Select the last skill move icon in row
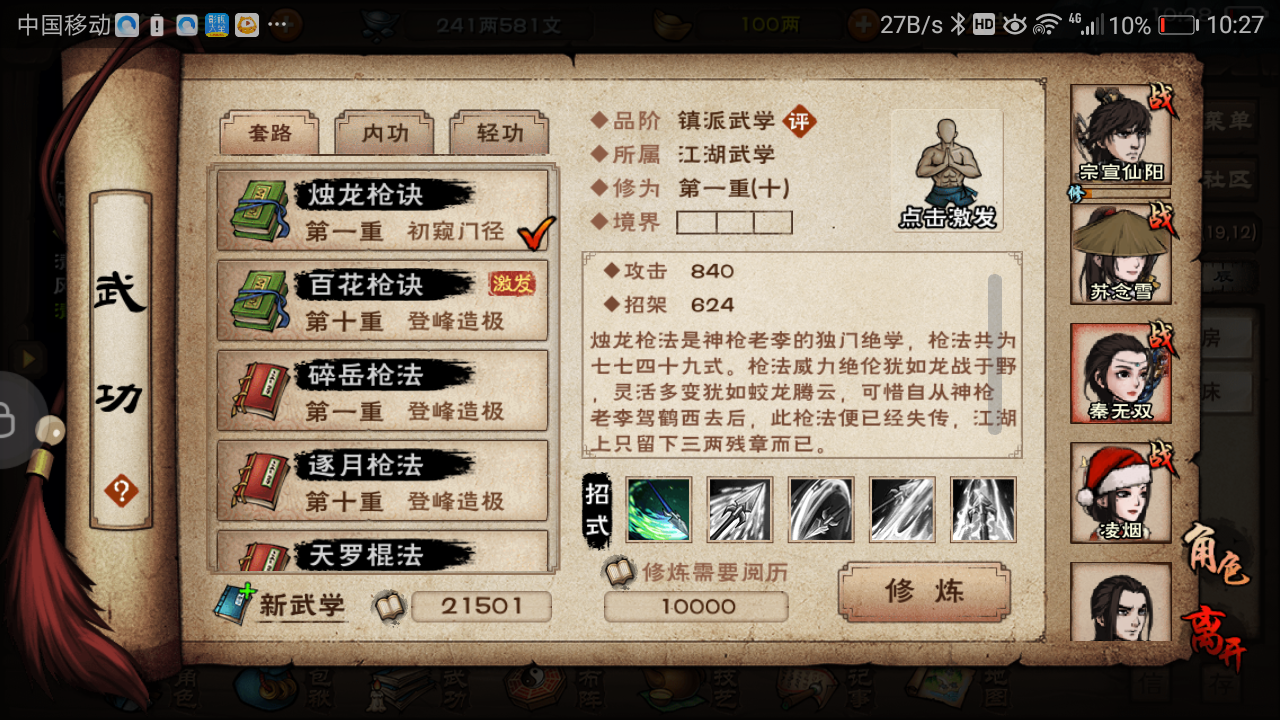Image resolution: width=1280 pixels, height=720 pixels. 983,510
